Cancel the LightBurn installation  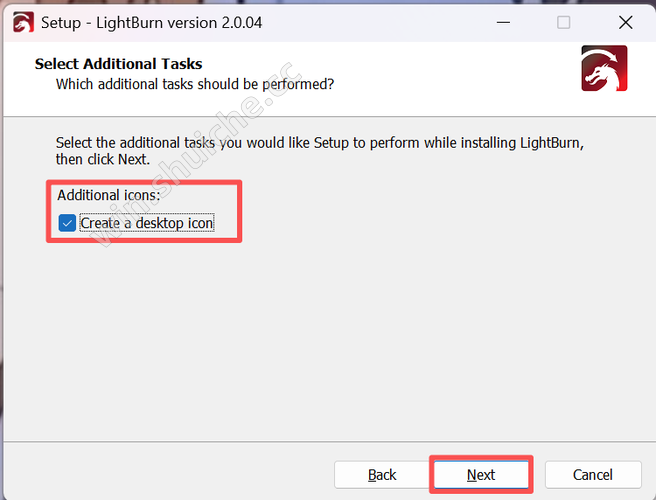[x=592, y=475]
